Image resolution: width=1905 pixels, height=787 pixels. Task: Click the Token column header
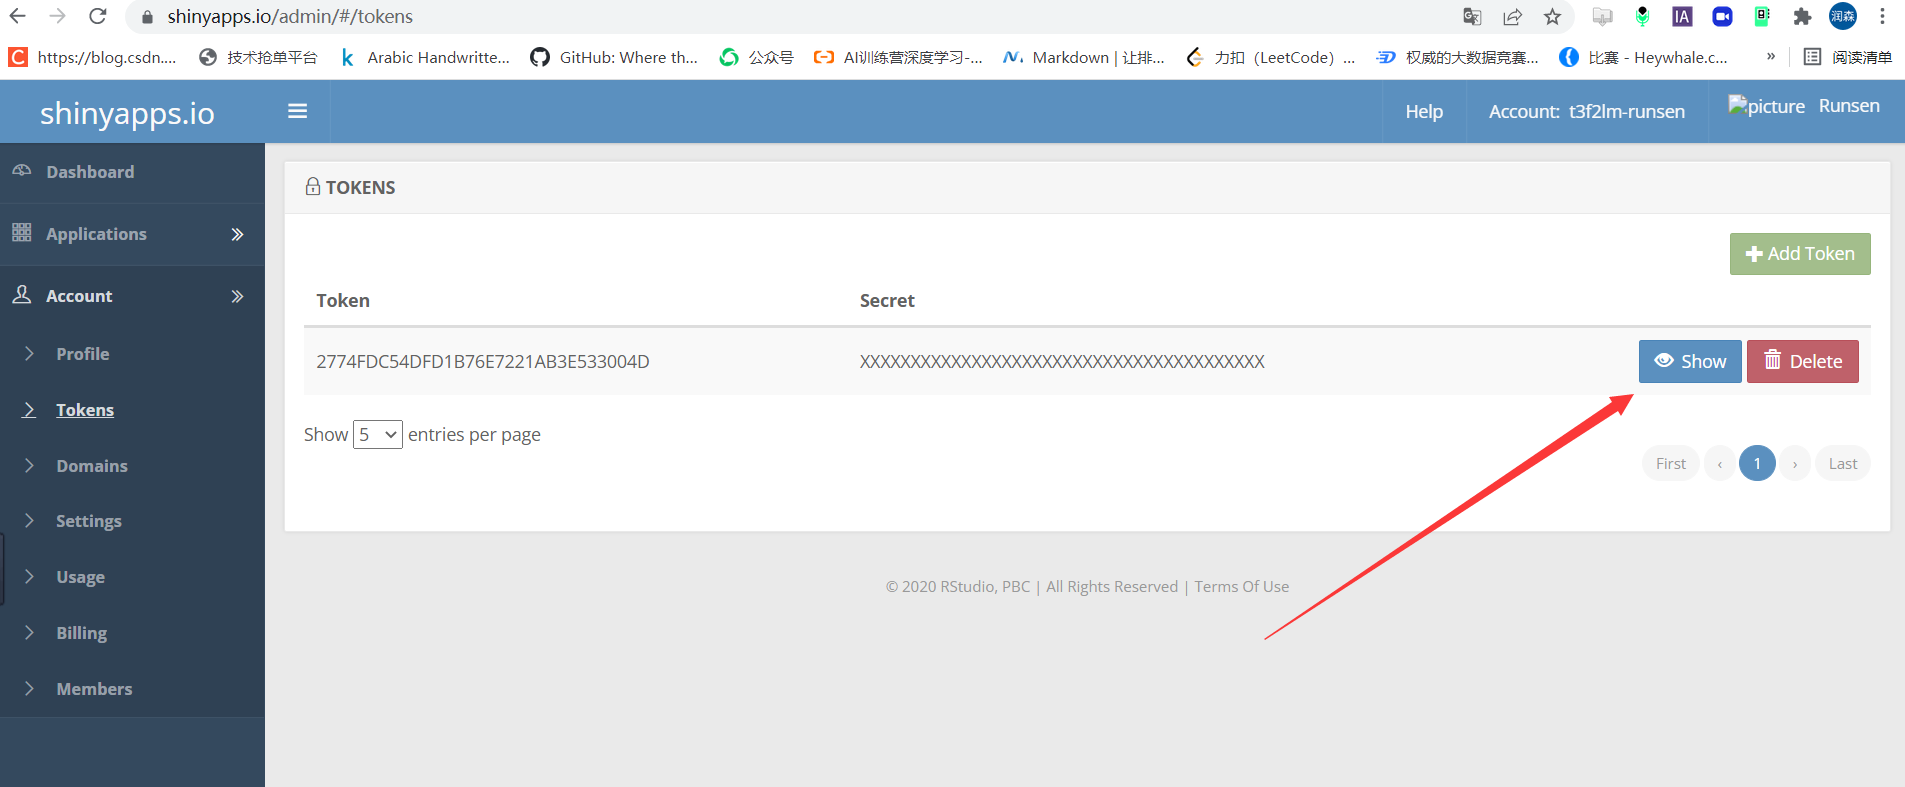[343, 301]
